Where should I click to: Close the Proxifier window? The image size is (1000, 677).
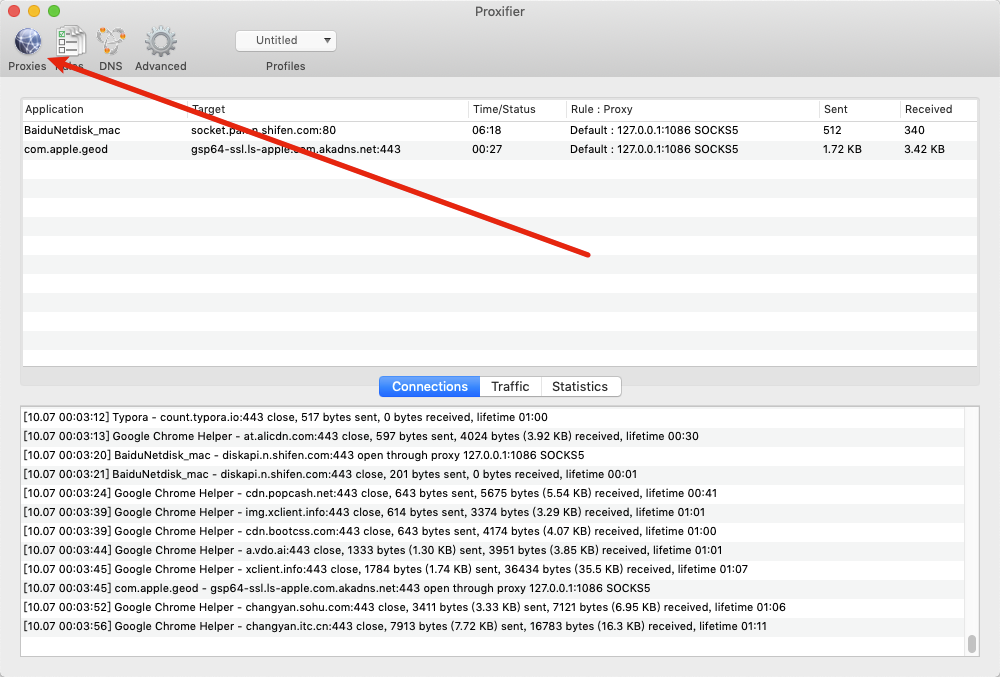pyautogui.click(x=14, y=11)
